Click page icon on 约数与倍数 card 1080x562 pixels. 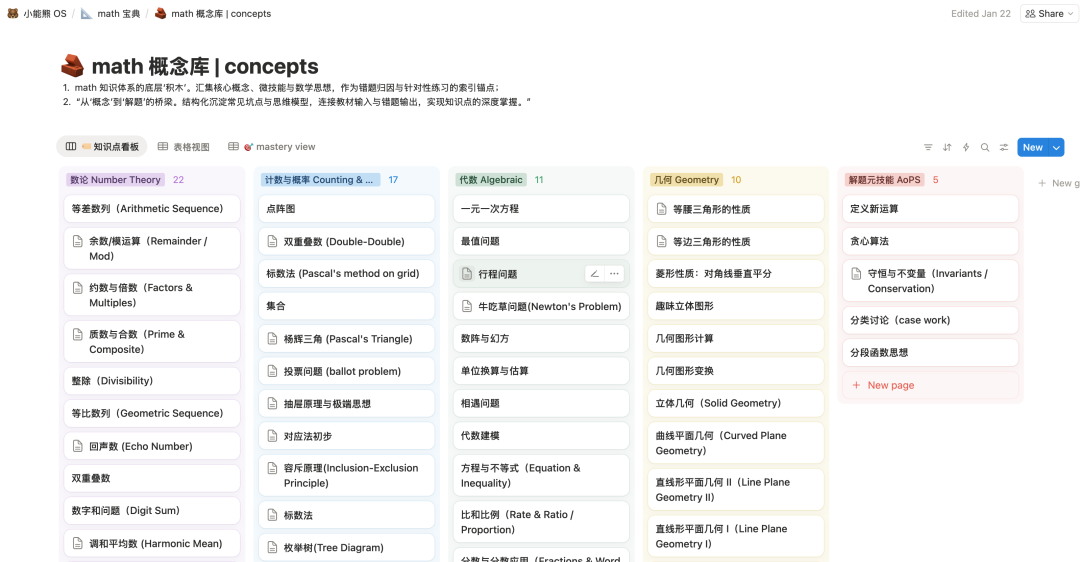[x=78, y=288]
